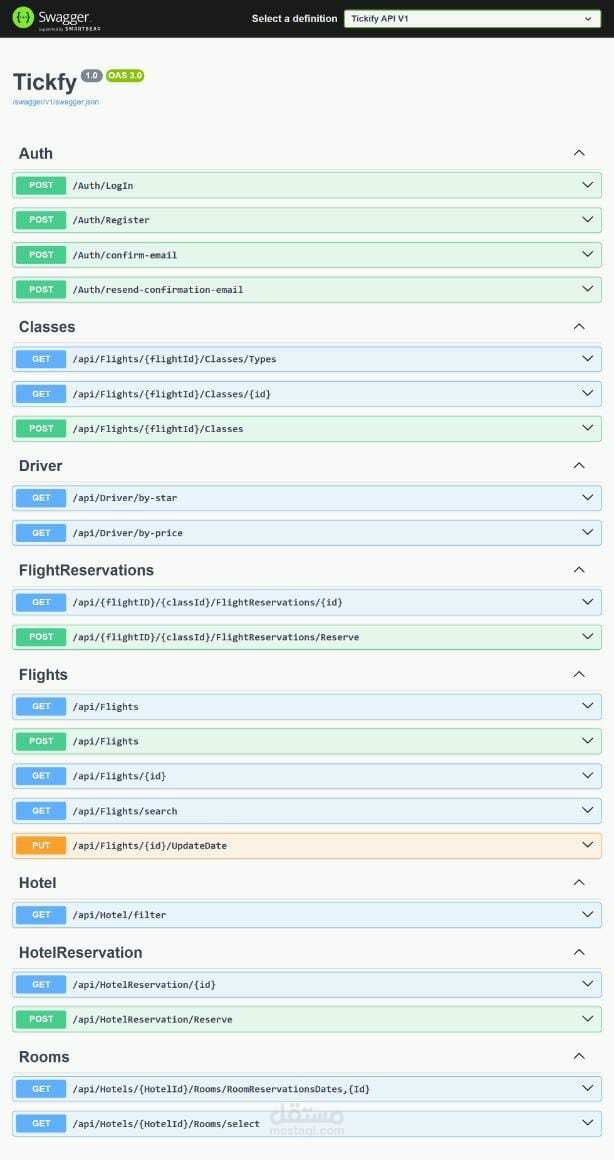Open the /swagger/v1/swagger.json link
This screenshot has width=614, height=1160.
tap(54, 101)
